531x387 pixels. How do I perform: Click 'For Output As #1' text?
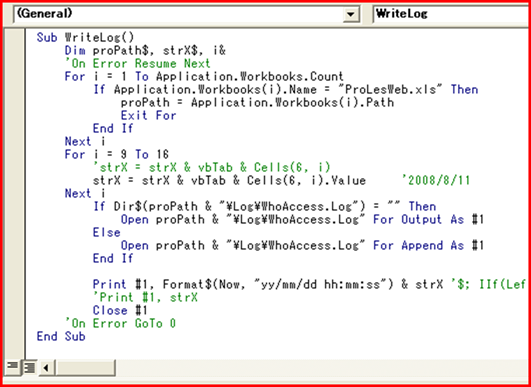click(428, 220)
